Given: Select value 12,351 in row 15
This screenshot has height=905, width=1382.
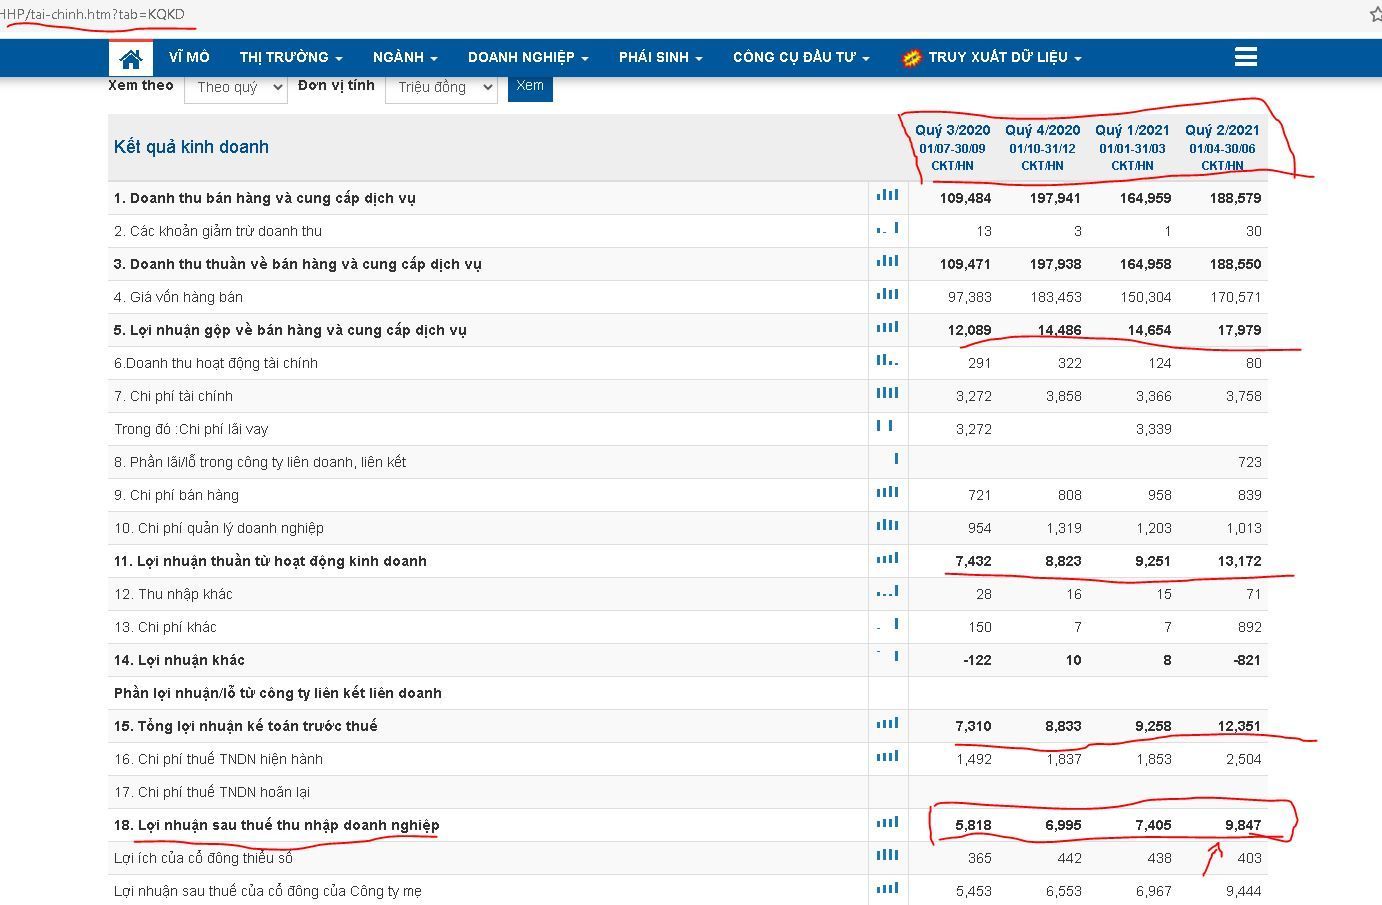Looking at the screenshot, I should (1239, 726).
